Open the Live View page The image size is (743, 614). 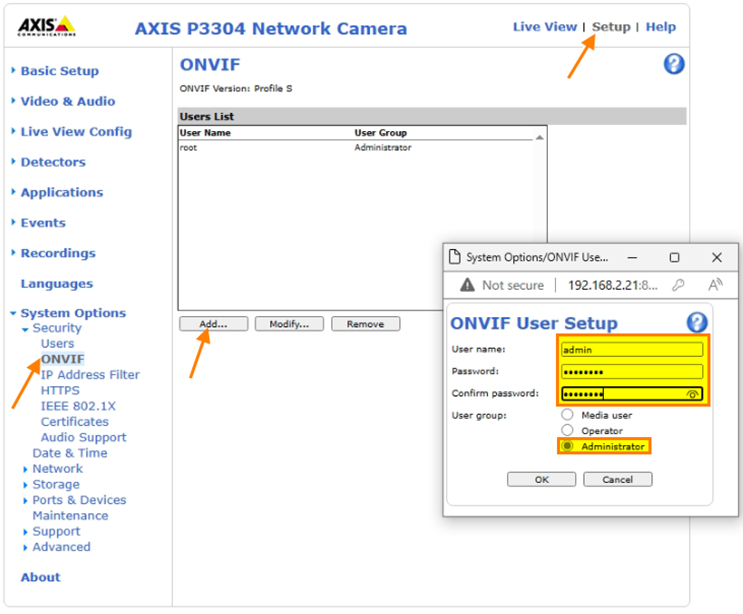[545, 27]
